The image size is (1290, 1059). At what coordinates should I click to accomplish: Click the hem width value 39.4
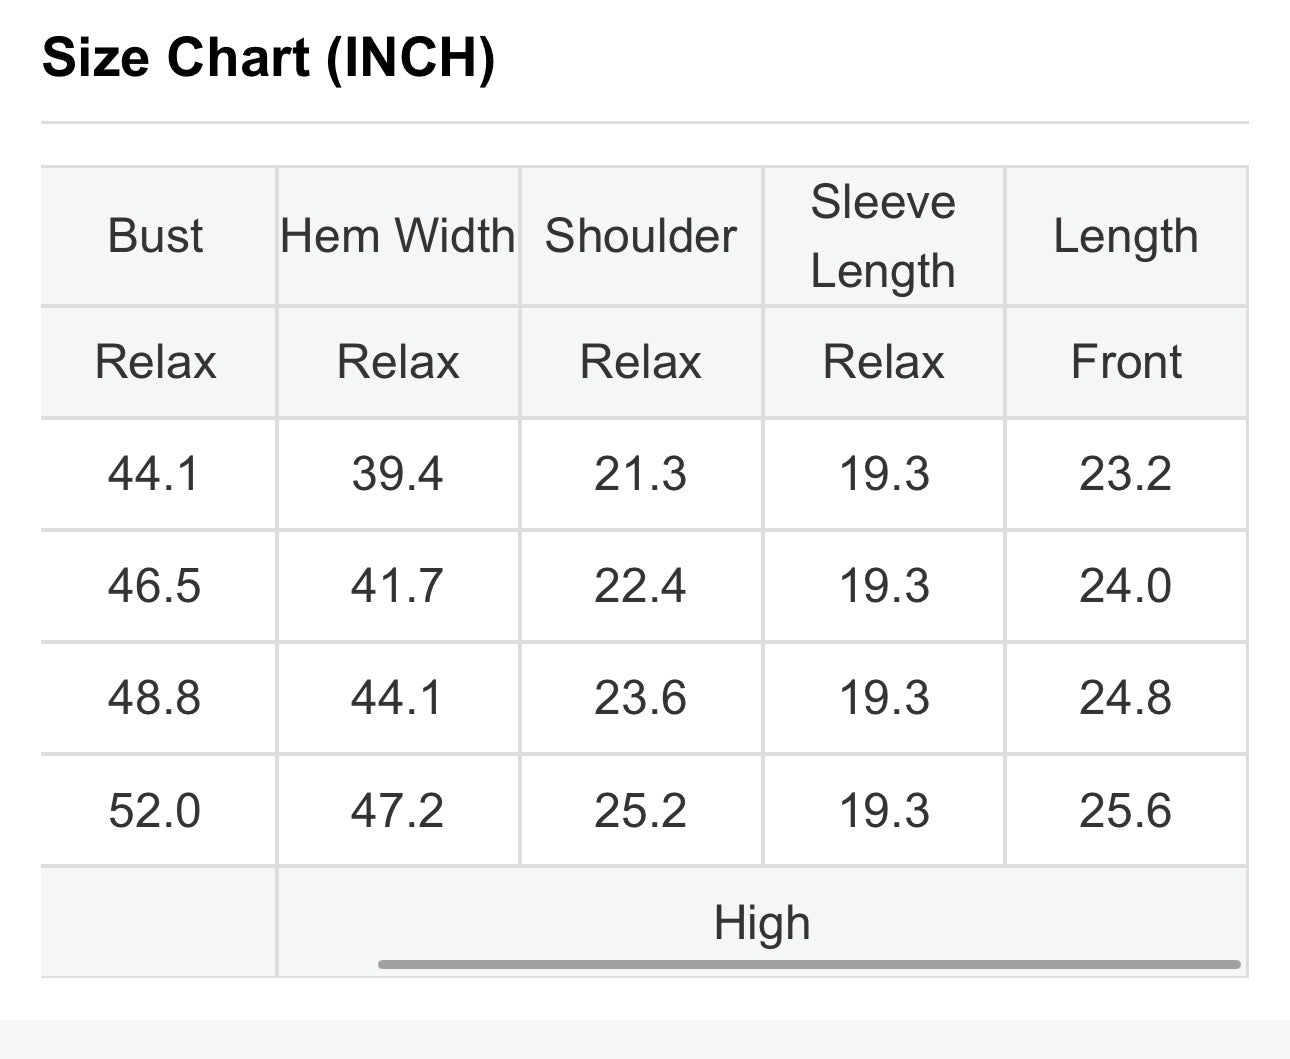click(397, 473)
